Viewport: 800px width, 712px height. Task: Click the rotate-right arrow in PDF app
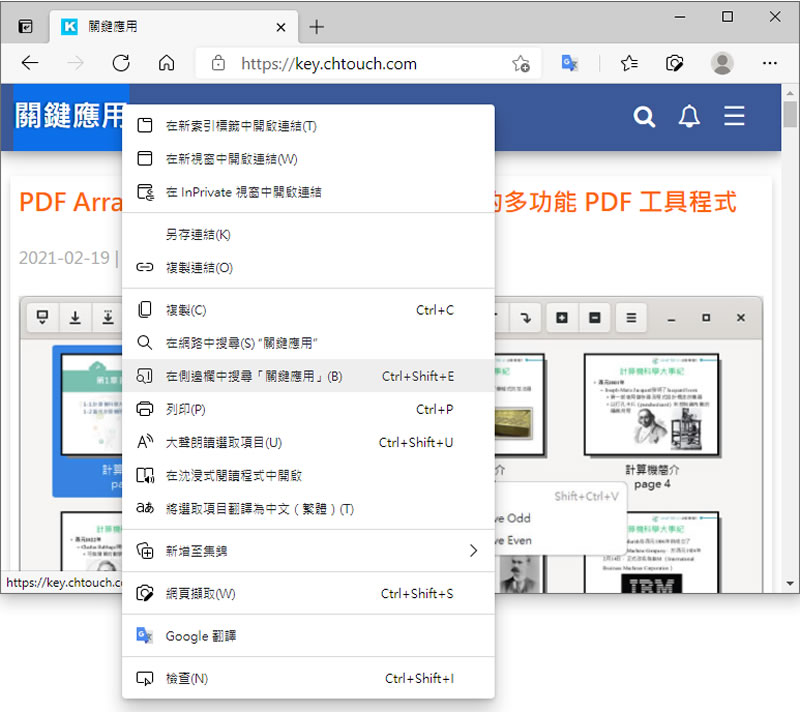click(x=525, y=318)
